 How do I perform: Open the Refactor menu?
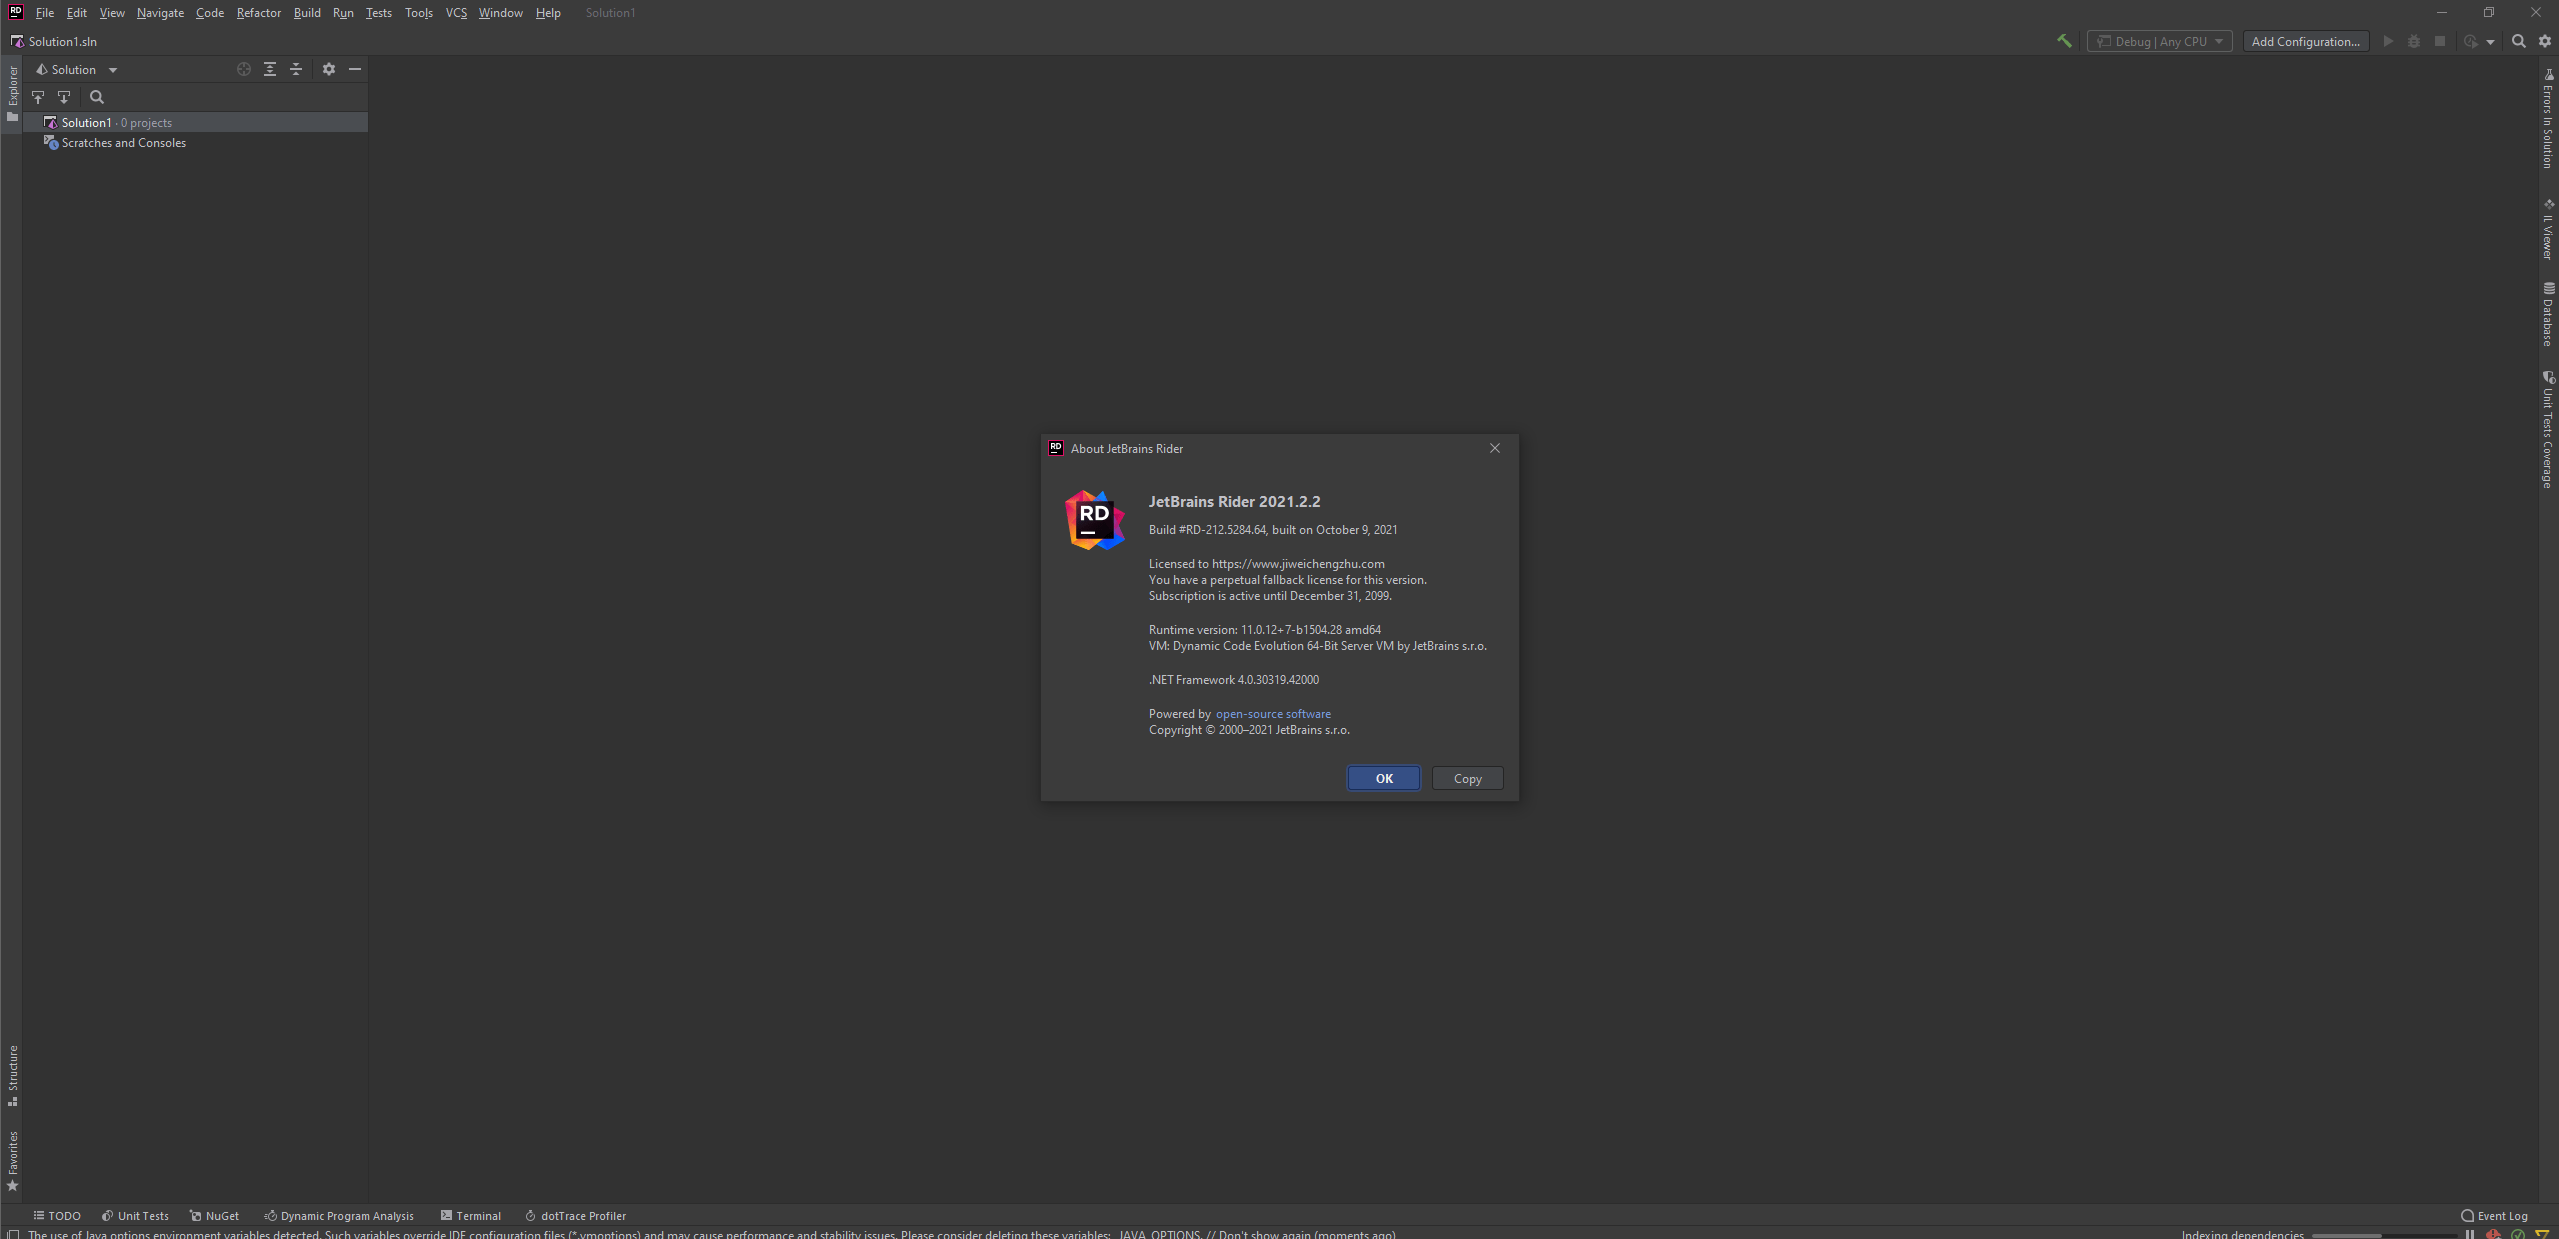tap(259, 13)
